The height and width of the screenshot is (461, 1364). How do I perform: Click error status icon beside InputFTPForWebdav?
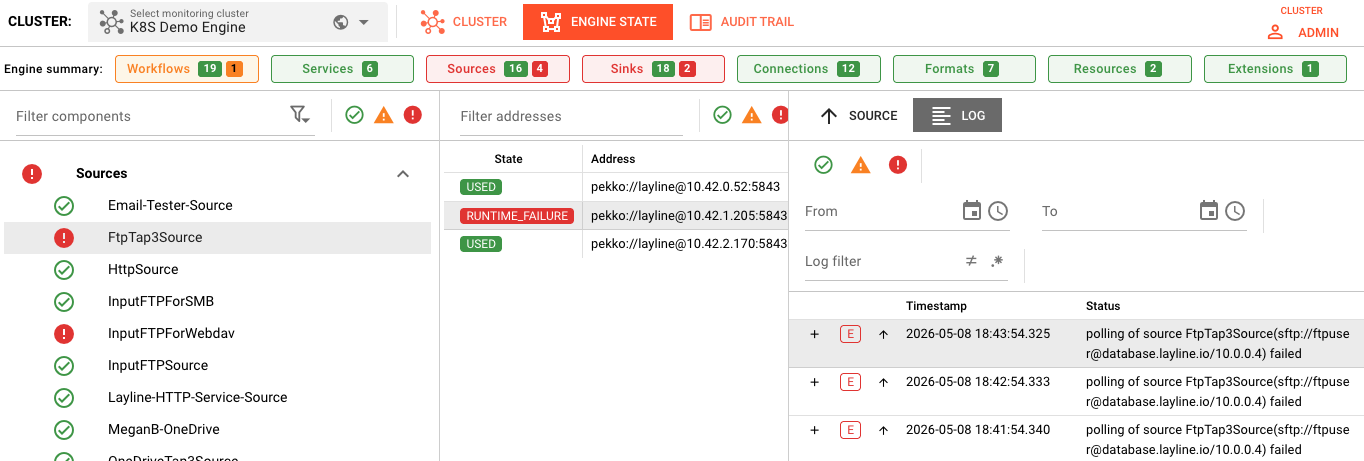tap(64, 333)
